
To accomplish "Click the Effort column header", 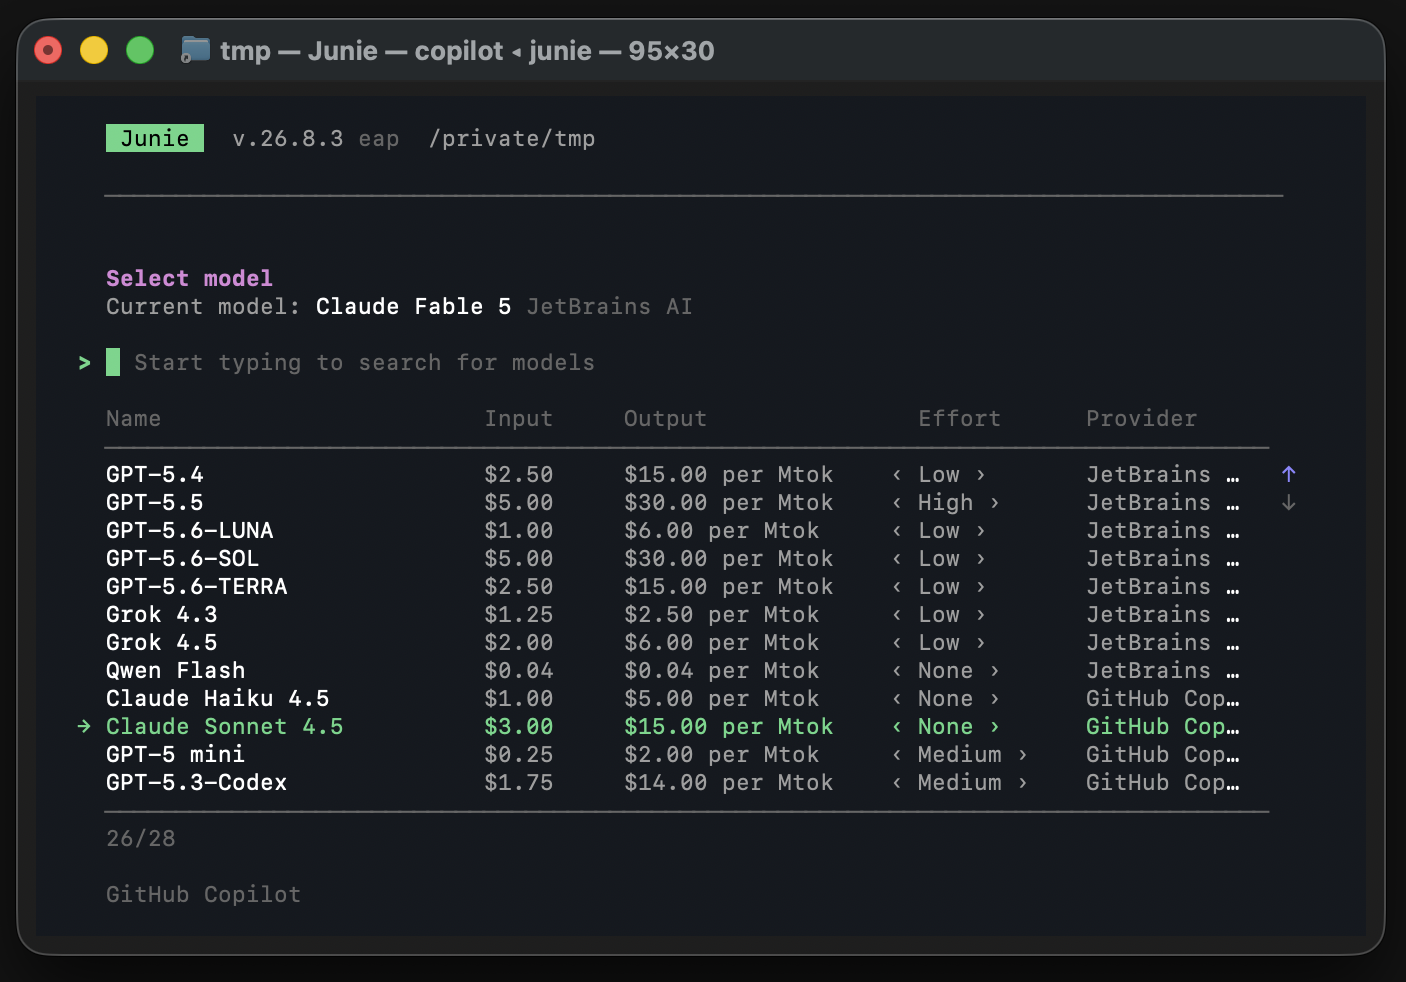I will click(x=960, y=419).
